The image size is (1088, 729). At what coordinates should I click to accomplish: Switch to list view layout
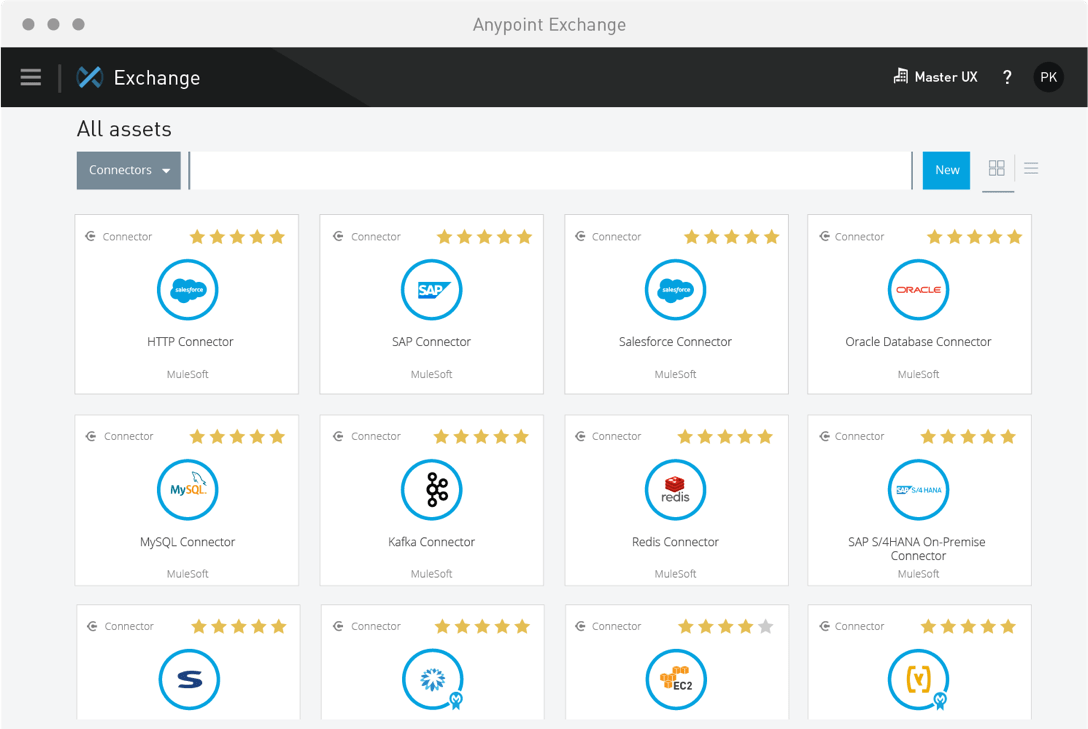(1030, 169)
